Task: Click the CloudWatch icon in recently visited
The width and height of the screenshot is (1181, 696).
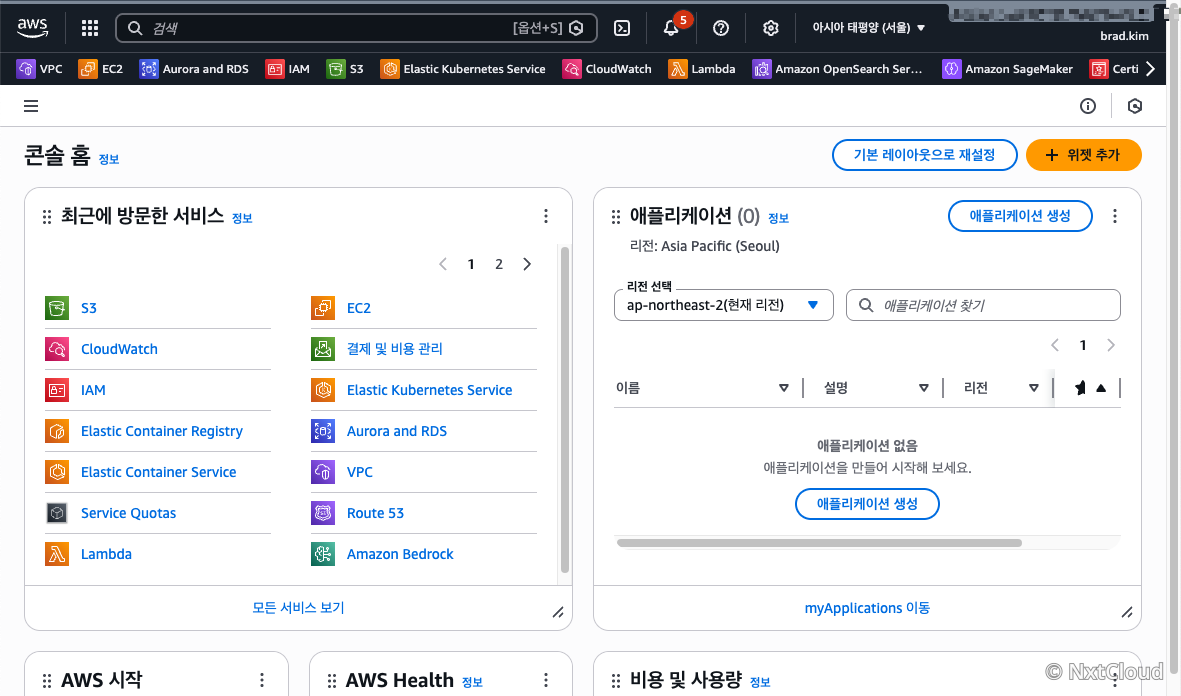Action: pyautogui.click(x=57, y=349)
